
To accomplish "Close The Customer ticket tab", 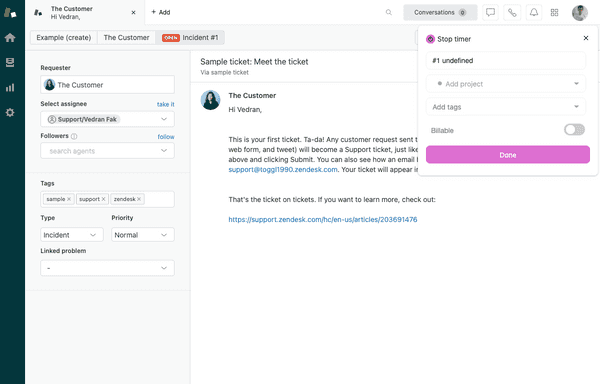I will point(134,13).
